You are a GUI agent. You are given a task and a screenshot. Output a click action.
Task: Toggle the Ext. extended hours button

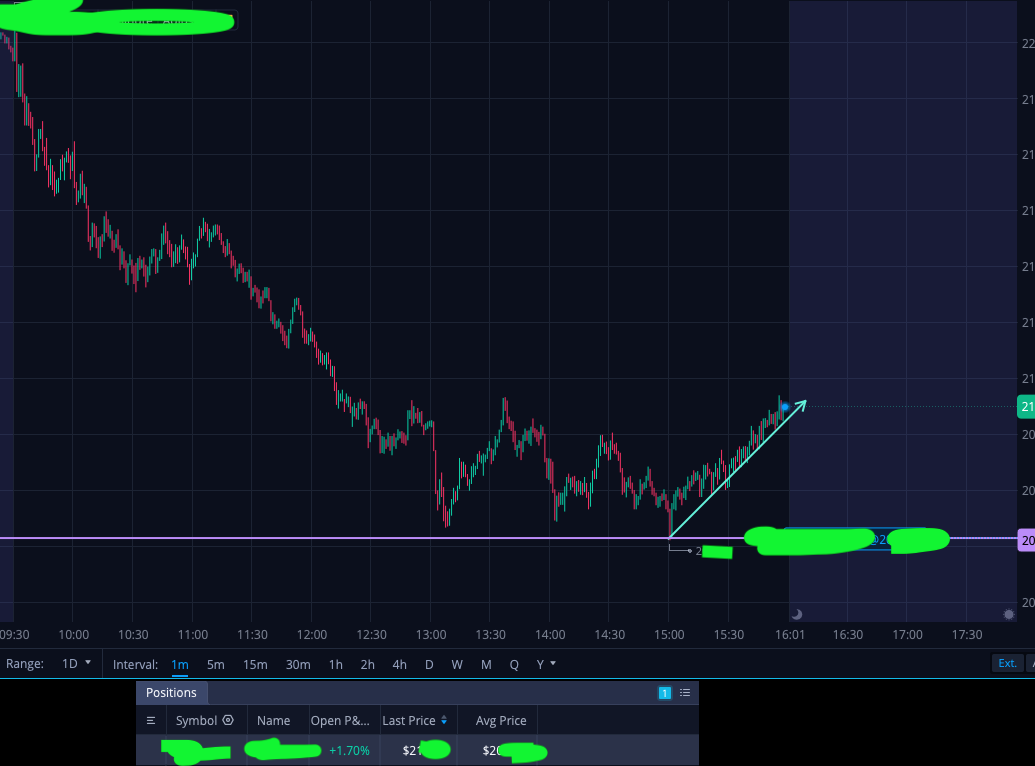tap(1007, 663)
